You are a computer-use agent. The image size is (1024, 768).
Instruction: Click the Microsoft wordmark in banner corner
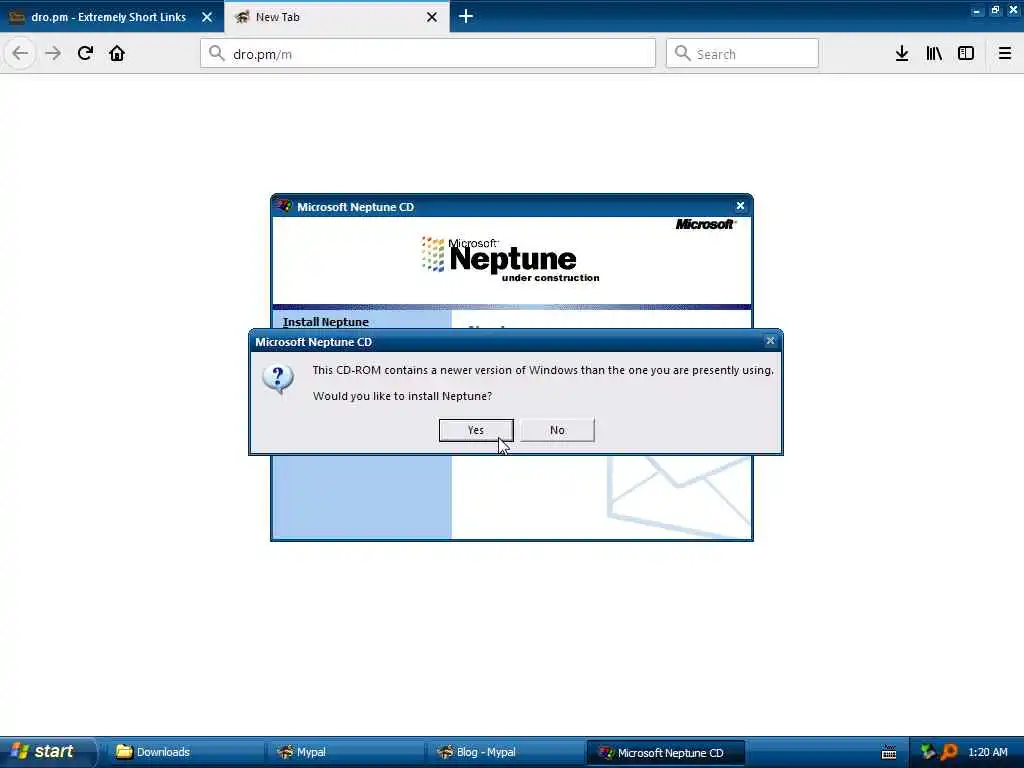[x=705, y=225]
